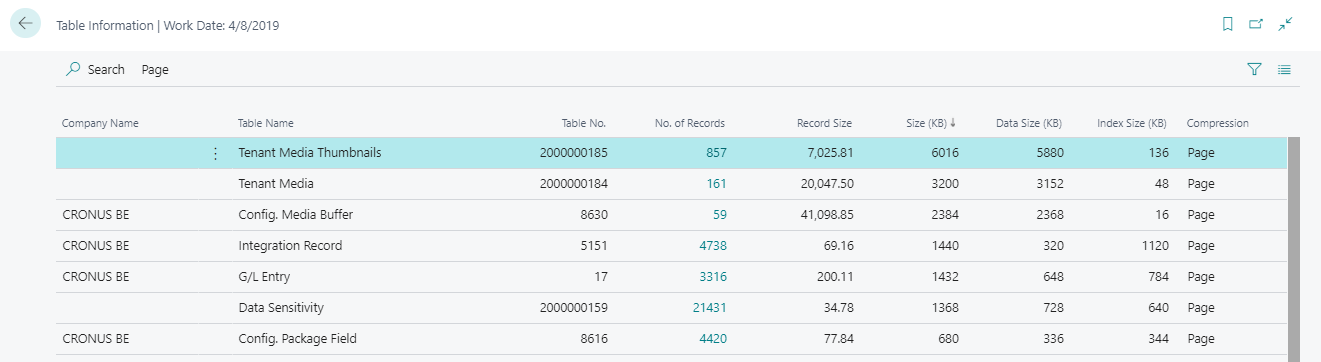Sort by the Table Name column header

click(266, 123)
